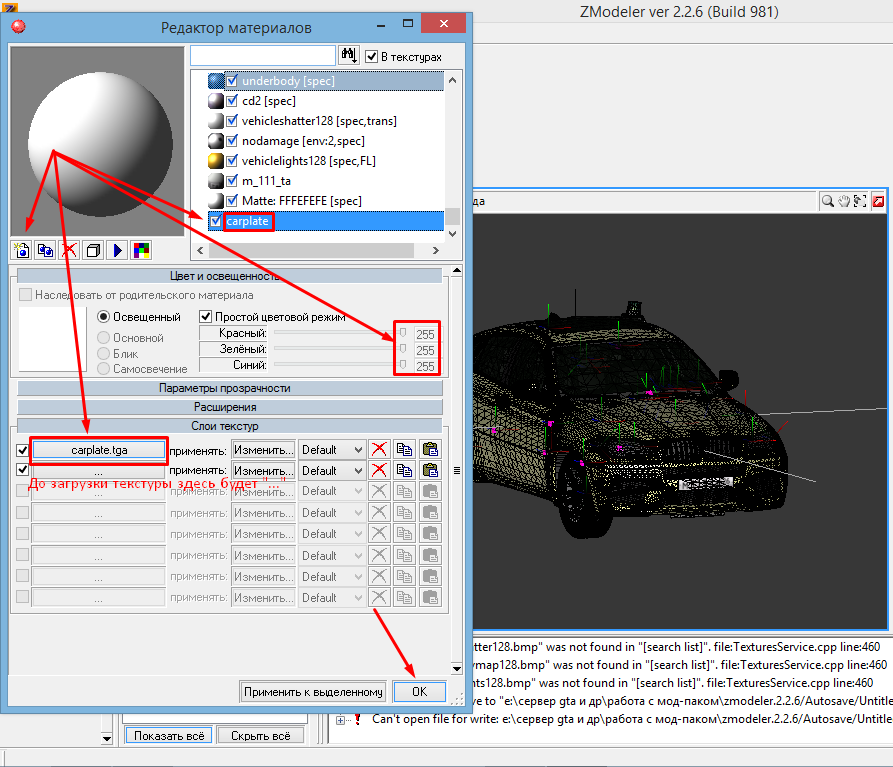The height and width of the screenshot is (767, 893).
Task: Expand the 'Параметры прозрачности' section
Action: (x=229, y=388)
